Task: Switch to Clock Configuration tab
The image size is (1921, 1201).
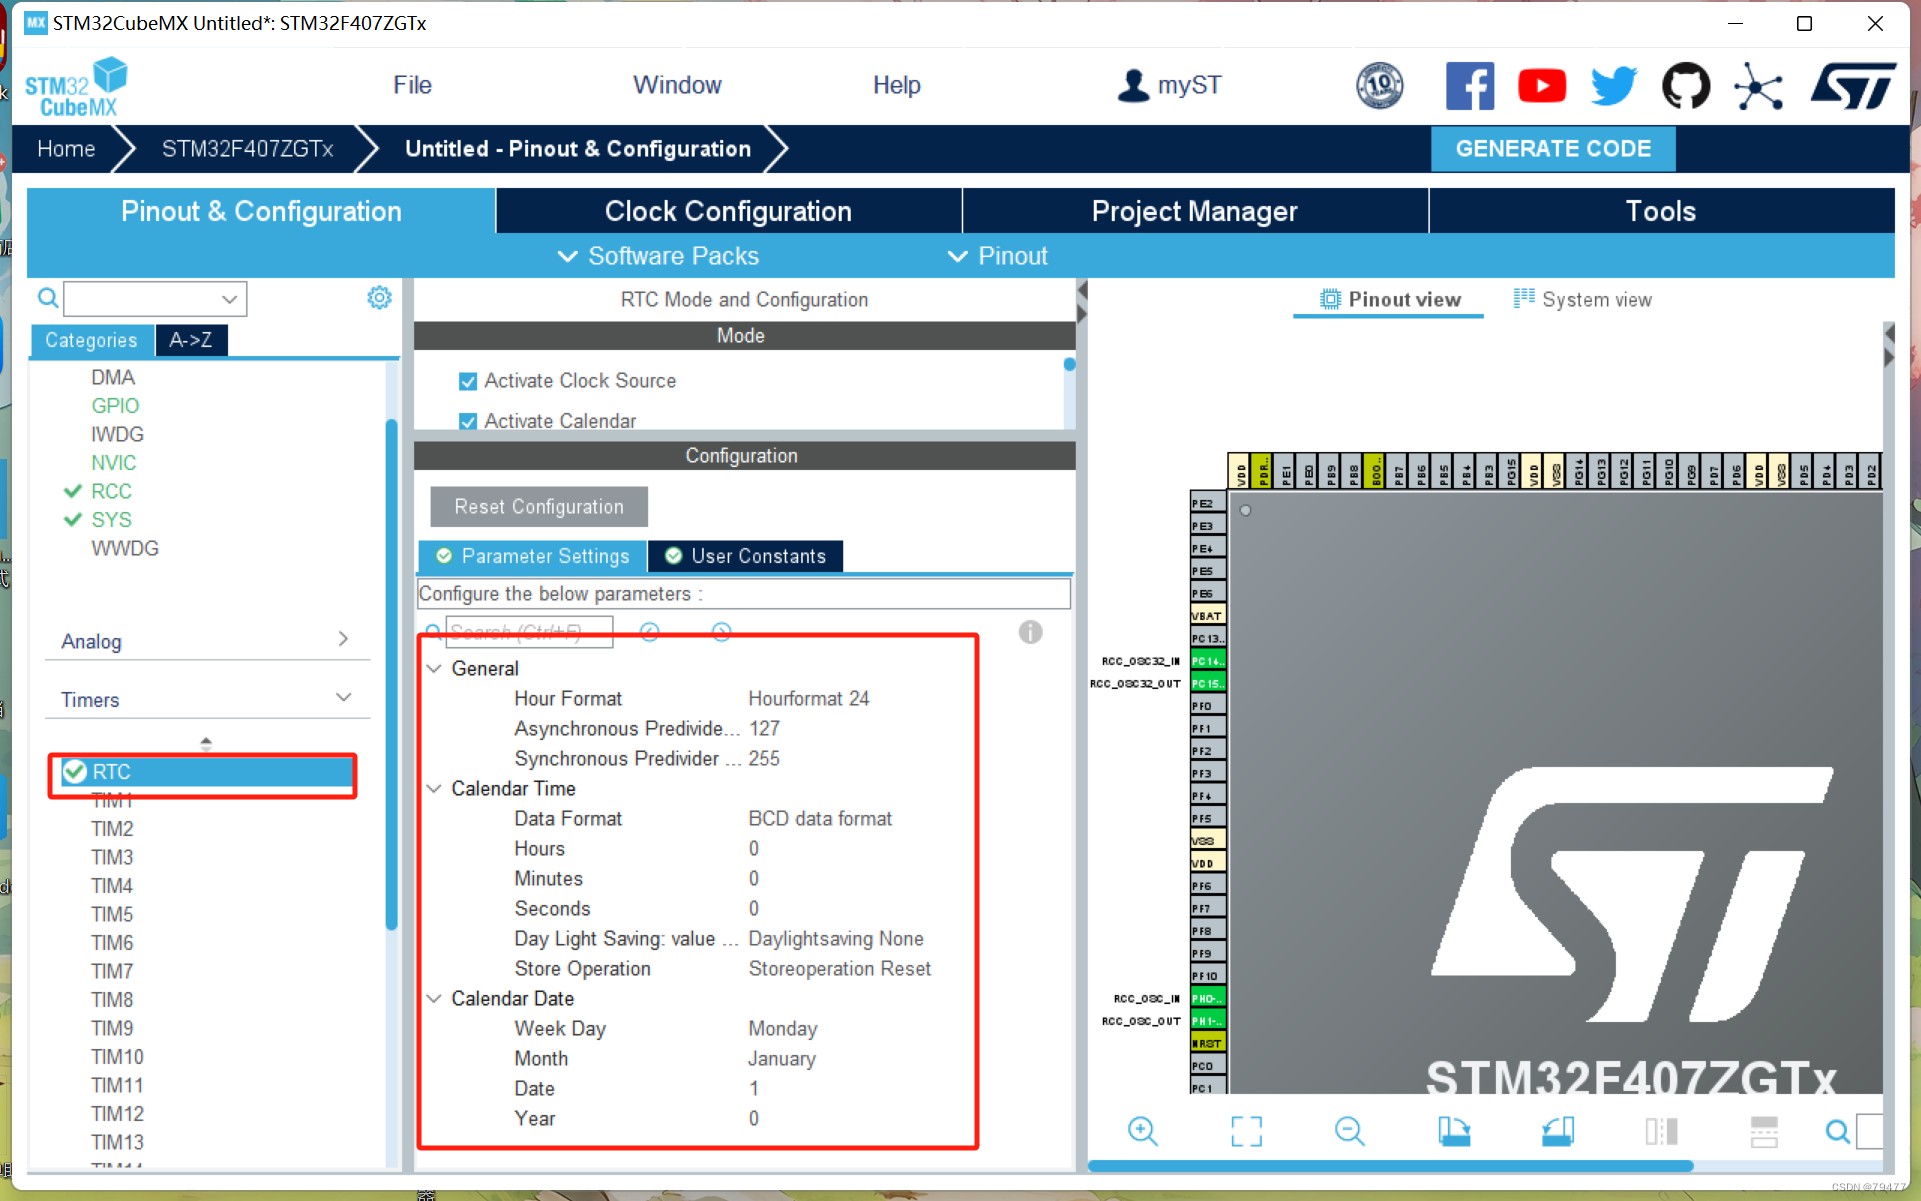Action: pos(728,211)
